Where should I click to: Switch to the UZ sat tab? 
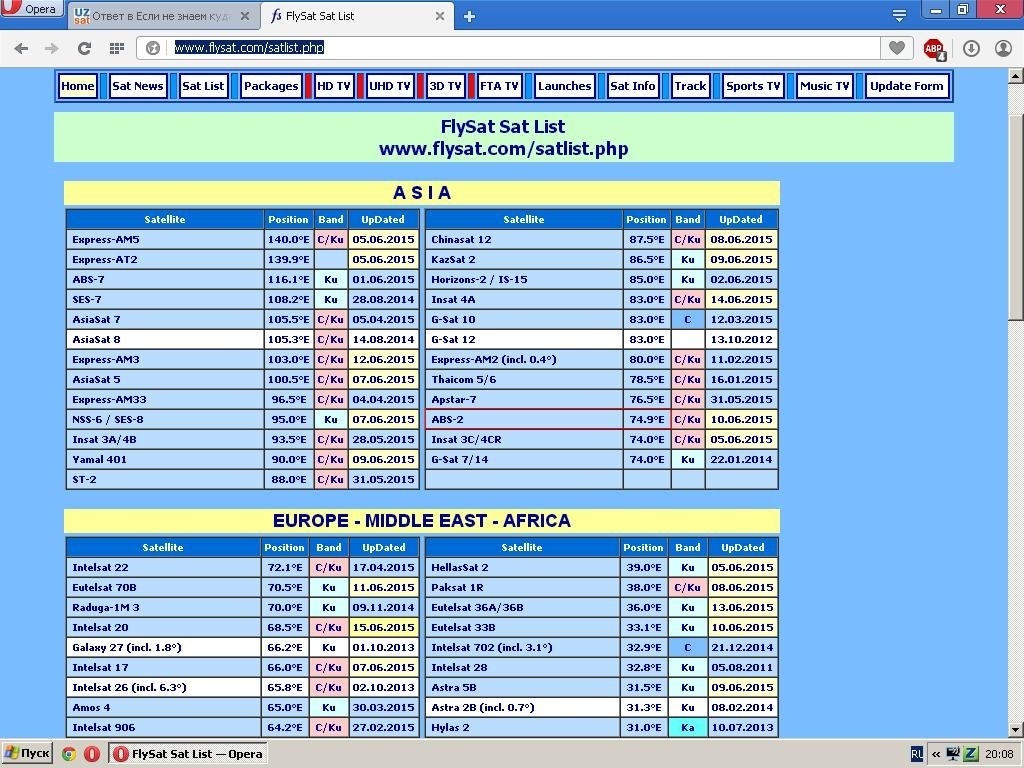[x=161, y=16]
